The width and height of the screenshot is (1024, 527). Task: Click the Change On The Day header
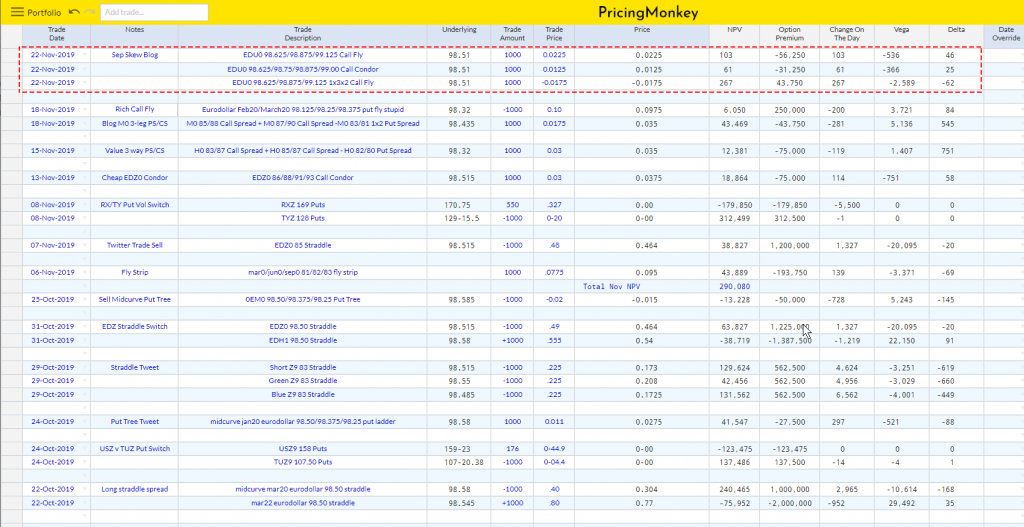click(x=846, y=34)
